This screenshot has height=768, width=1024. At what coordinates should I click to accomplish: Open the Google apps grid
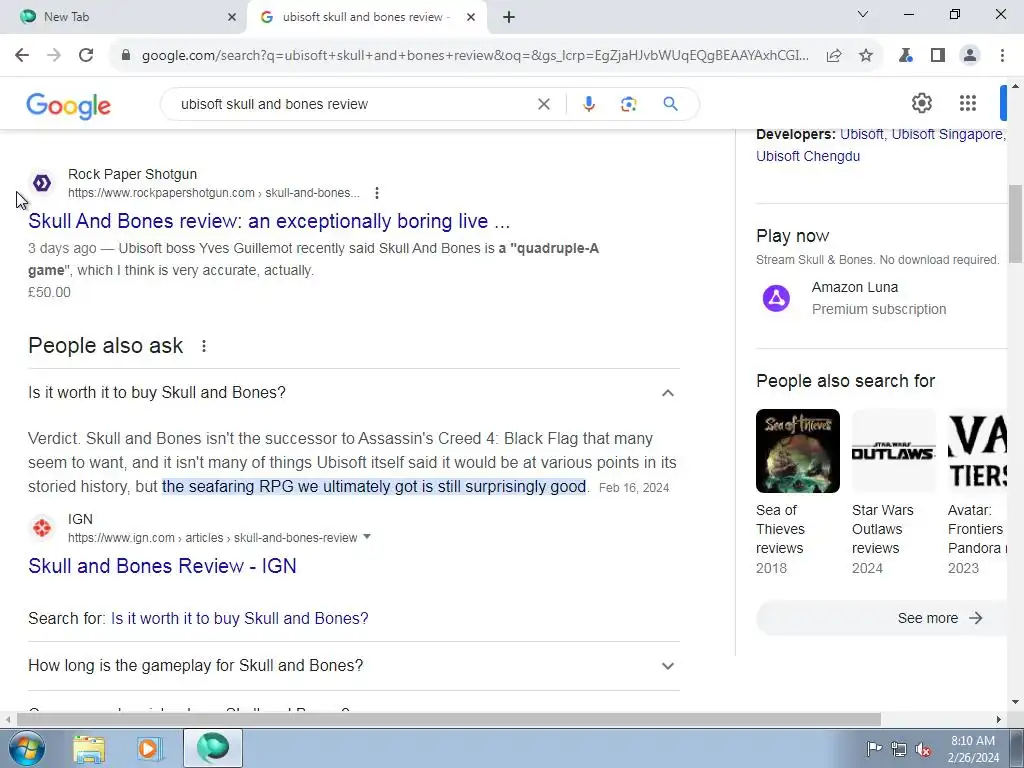[x=968, y=103]
